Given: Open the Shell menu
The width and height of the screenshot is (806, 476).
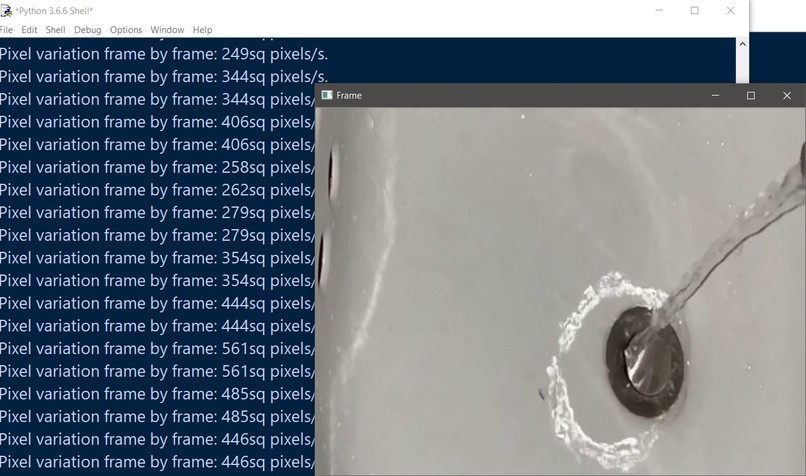Looking at the screenshot, I should [x=56, y=30].
